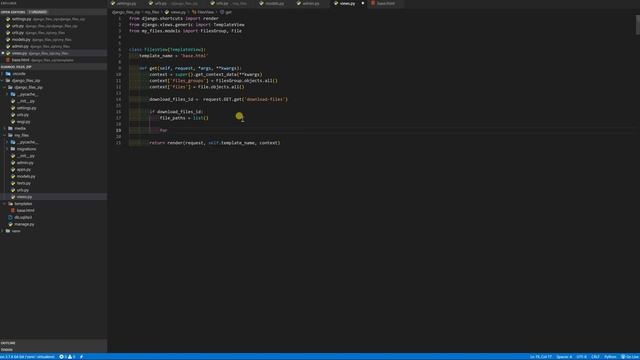Click the 'file_paths = list()' code line

coord(184,118)
